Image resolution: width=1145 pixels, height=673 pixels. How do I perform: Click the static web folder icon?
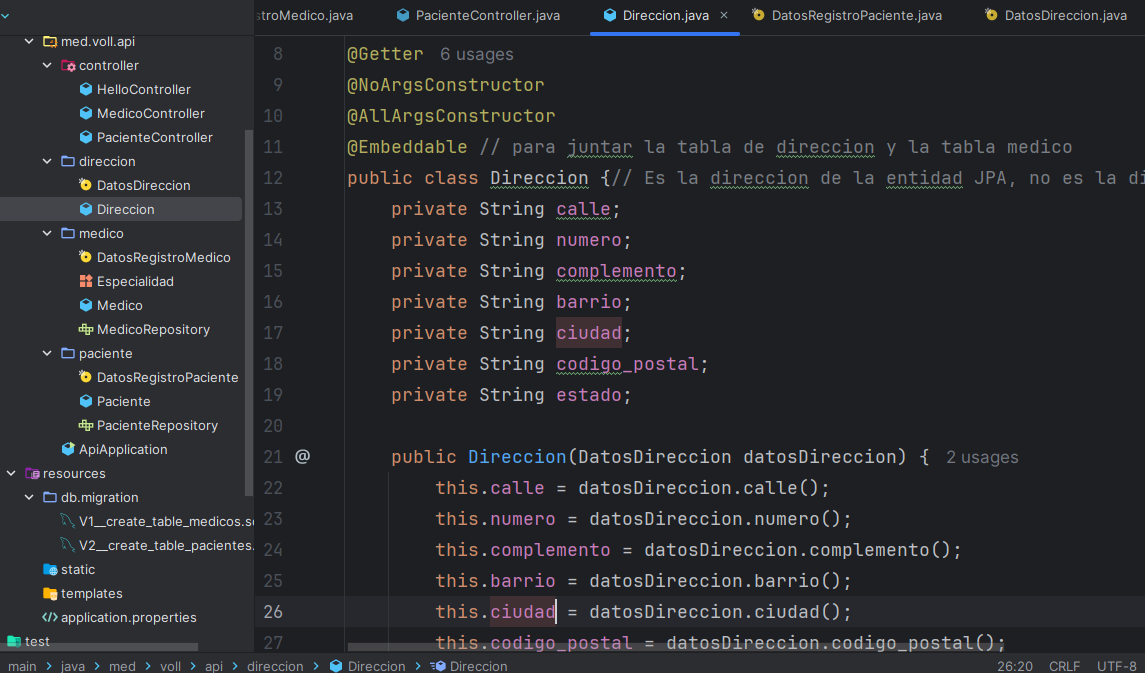[x=50, y=569]
